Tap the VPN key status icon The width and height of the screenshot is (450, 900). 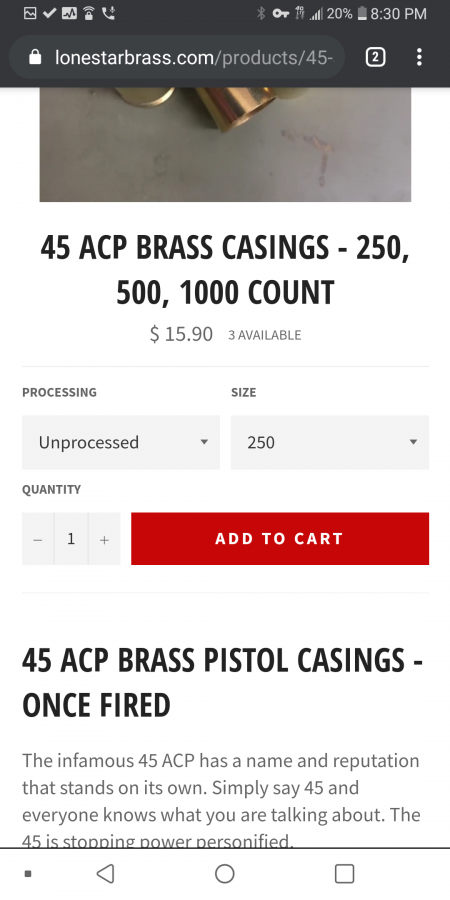(280, 13)
